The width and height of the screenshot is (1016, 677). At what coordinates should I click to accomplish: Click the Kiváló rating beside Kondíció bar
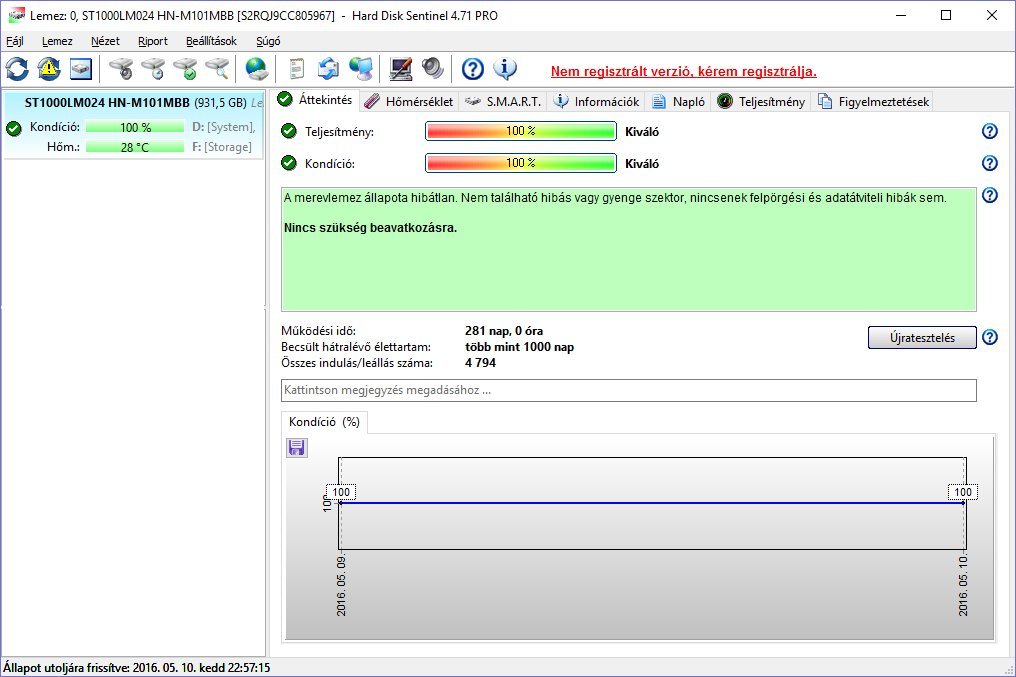click(642, 163)
